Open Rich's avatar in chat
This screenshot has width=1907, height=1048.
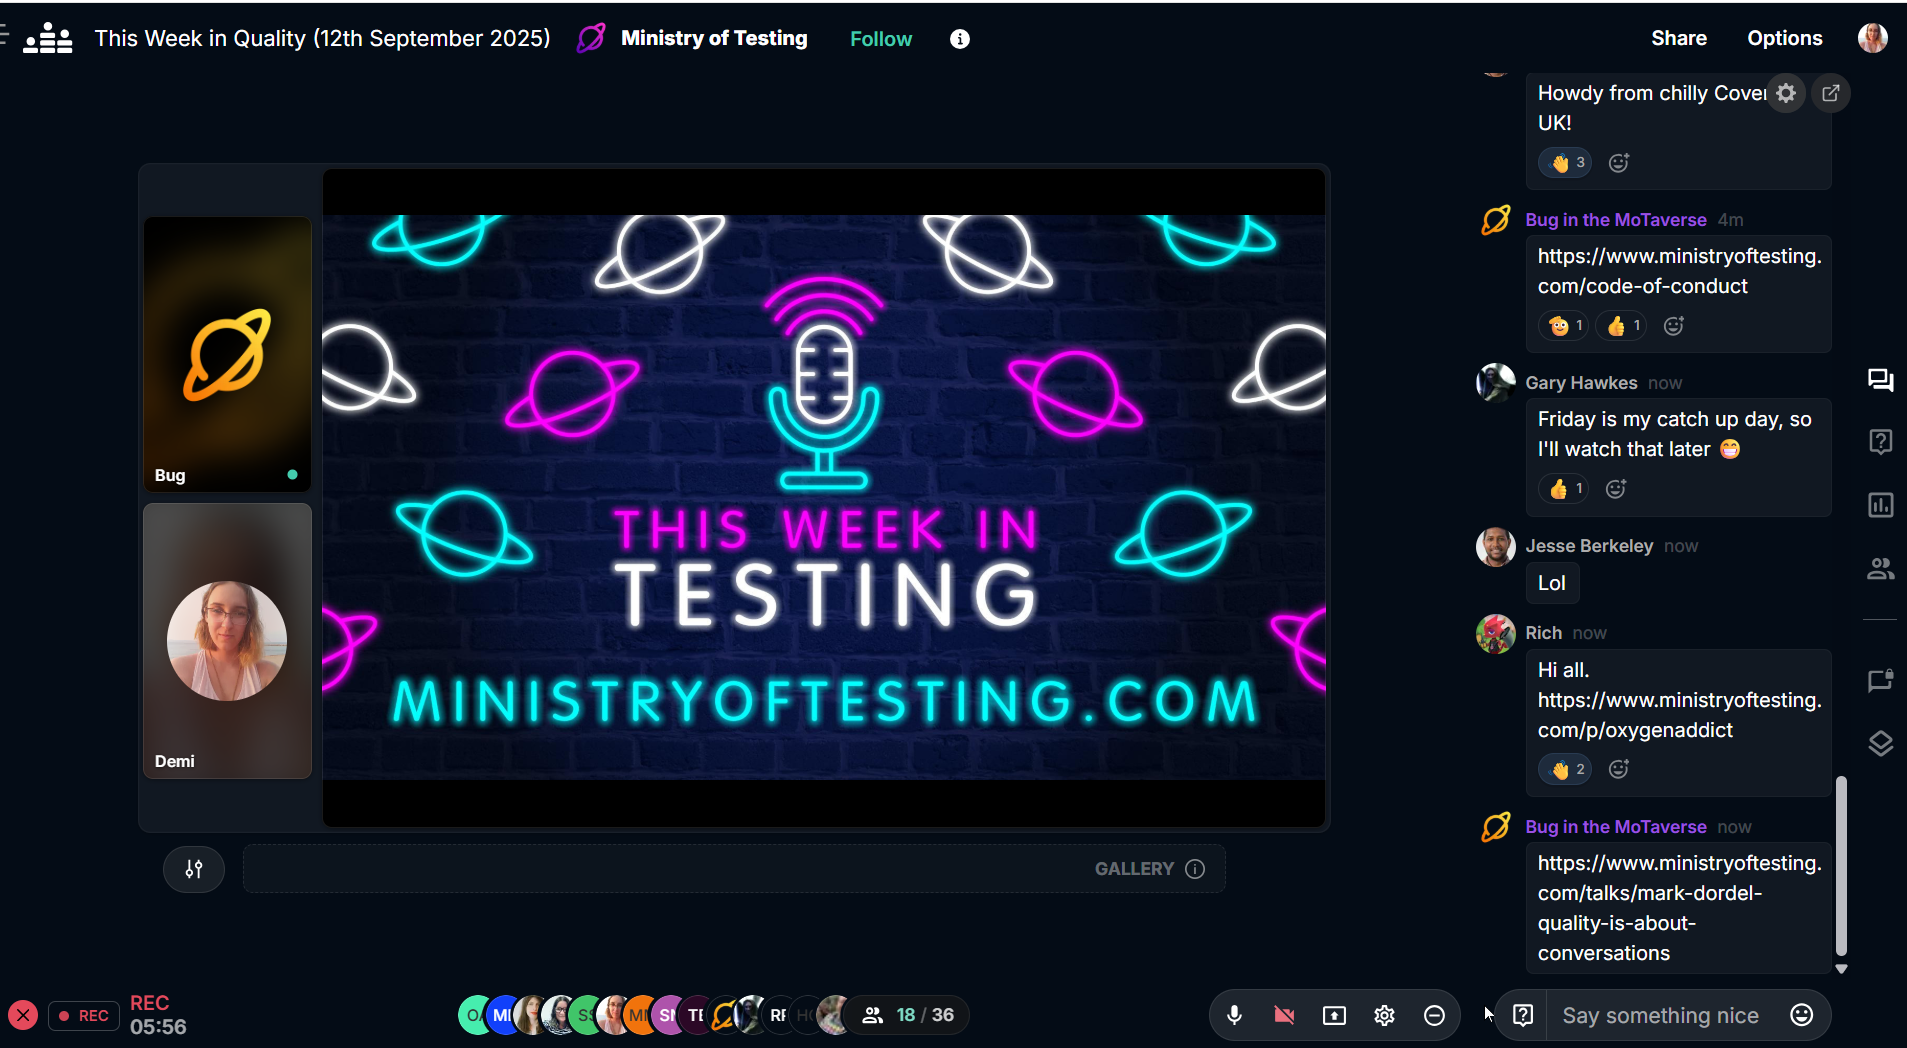pos(1496,634)
